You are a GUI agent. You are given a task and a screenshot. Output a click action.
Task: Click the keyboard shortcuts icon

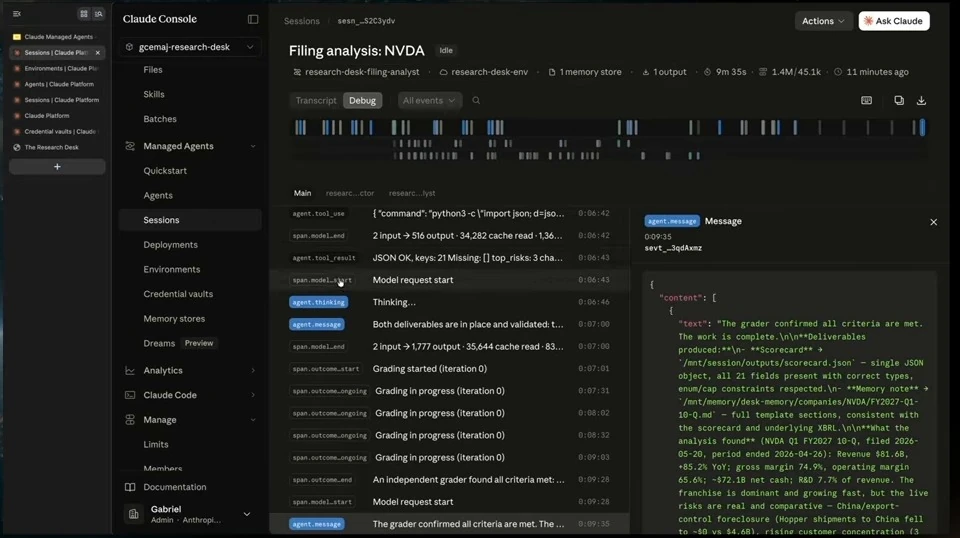[x=866, y=100]
